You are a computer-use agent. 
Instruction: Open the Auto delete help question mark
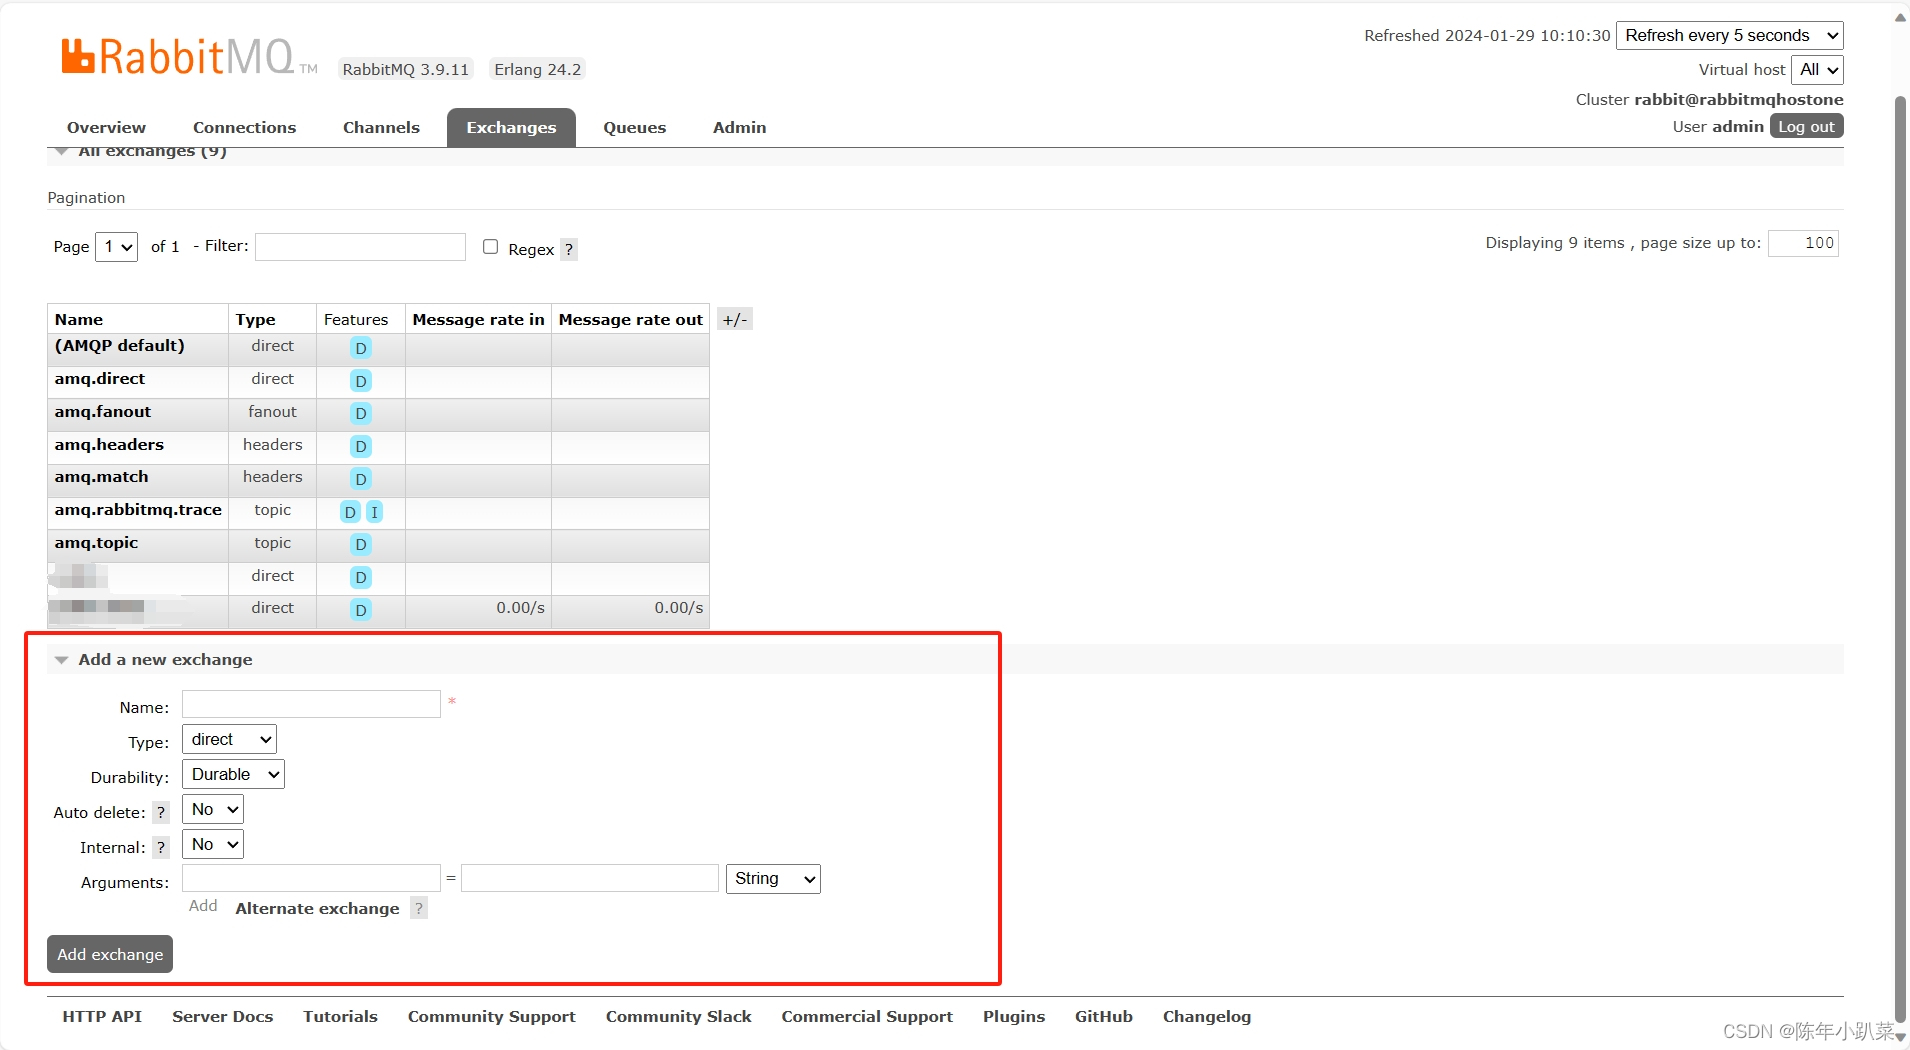(161, 812)
